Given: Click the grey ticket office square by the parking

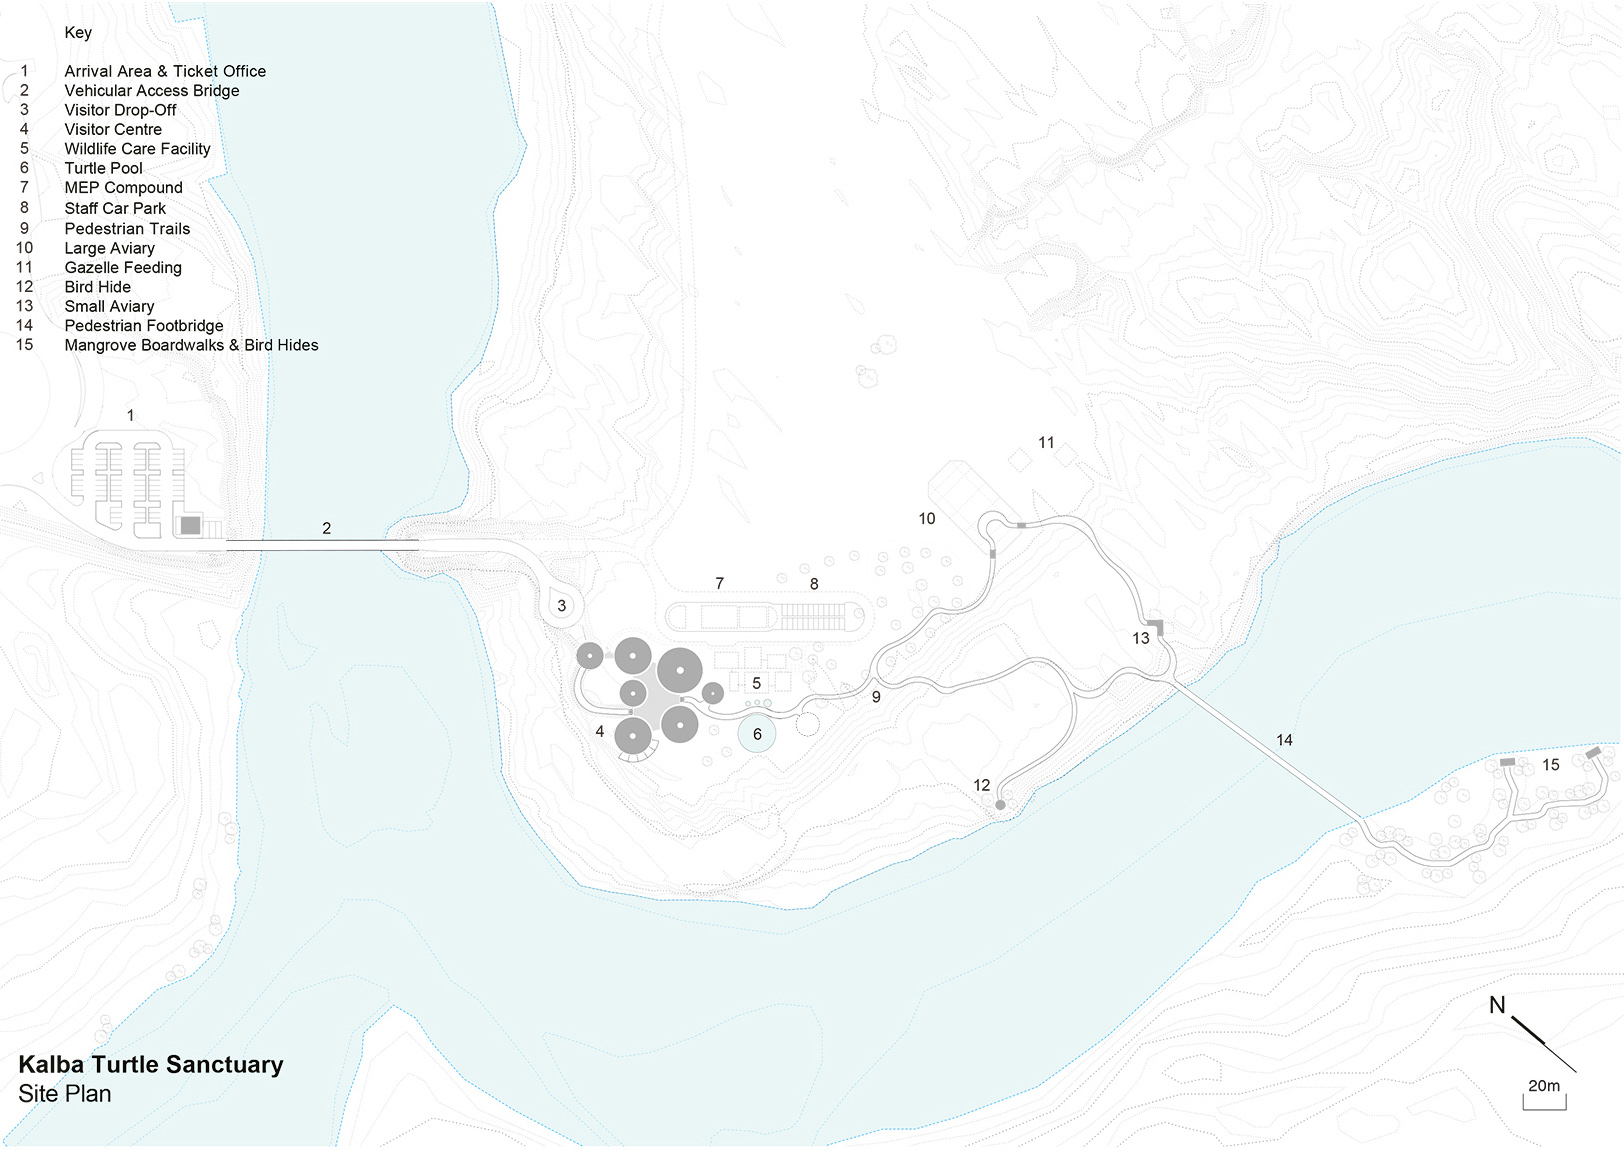Looking at the screenshot, I should pos(190,525).
